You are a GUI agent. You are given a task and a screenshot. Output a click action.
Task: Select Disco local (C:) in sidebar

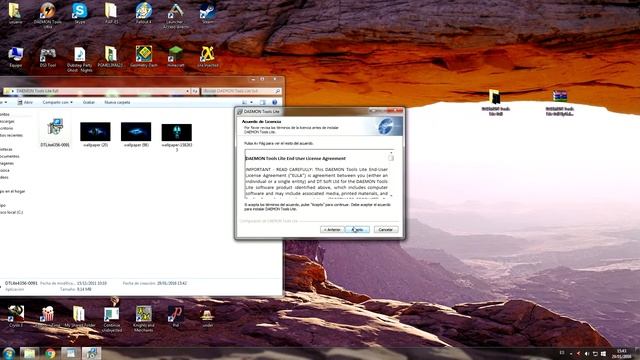pos(12,212)
